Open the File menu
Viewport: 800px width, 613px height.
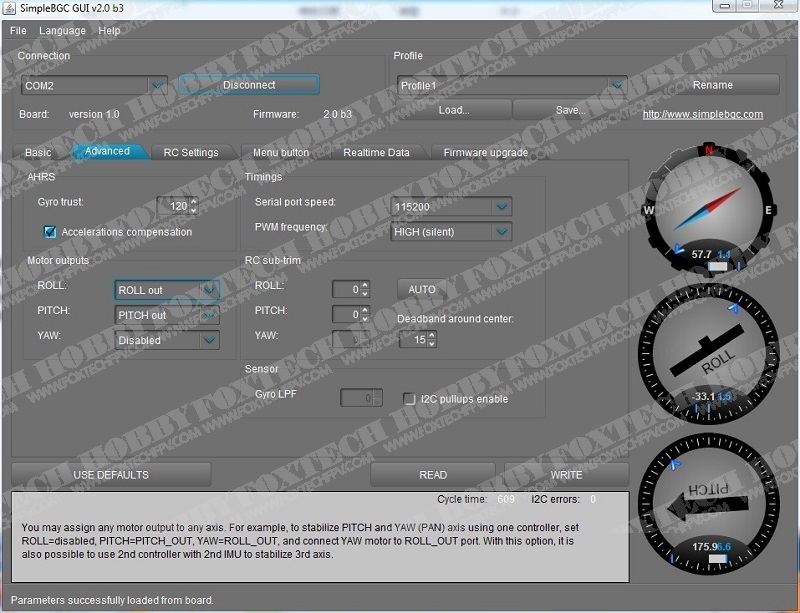click(18, 31)
